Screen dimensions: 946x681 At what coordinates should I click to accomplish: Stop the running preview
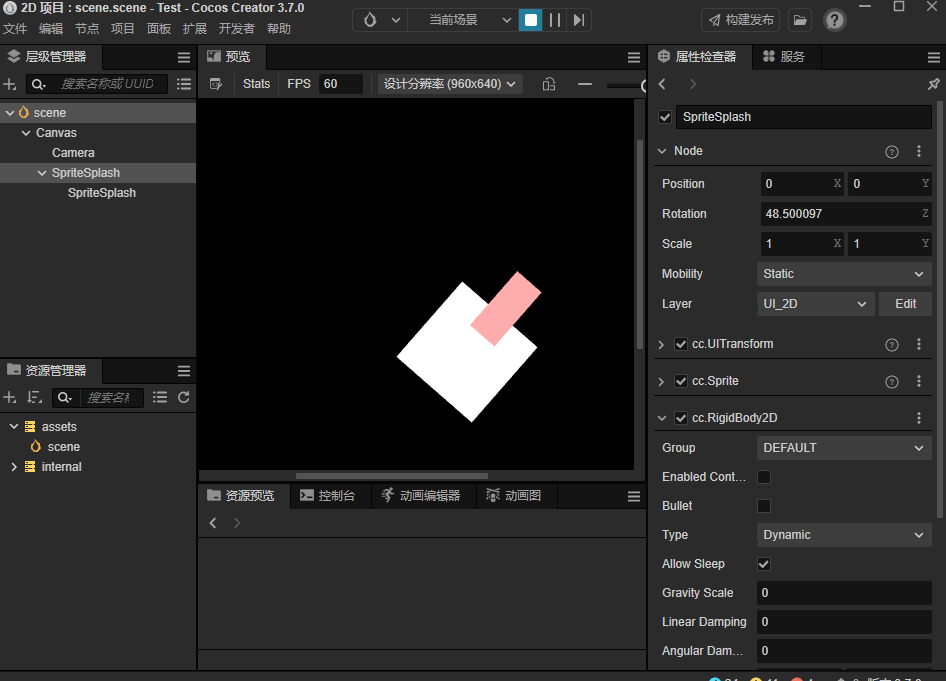point(530,20)
